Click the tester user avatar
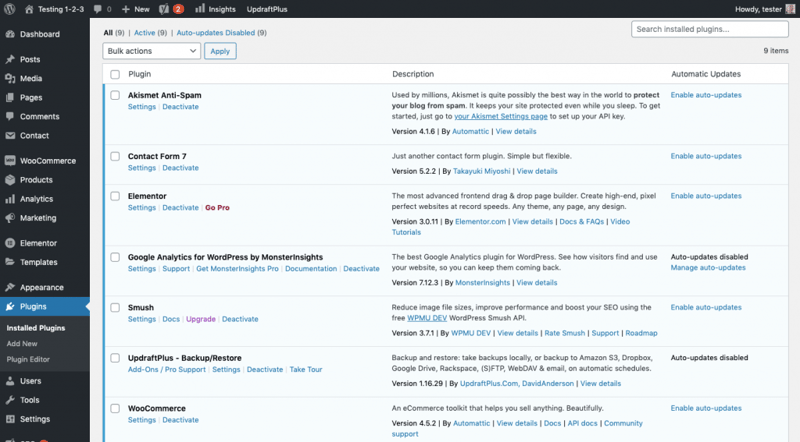This screenshot has height=442, width=800. pos(790,9)
